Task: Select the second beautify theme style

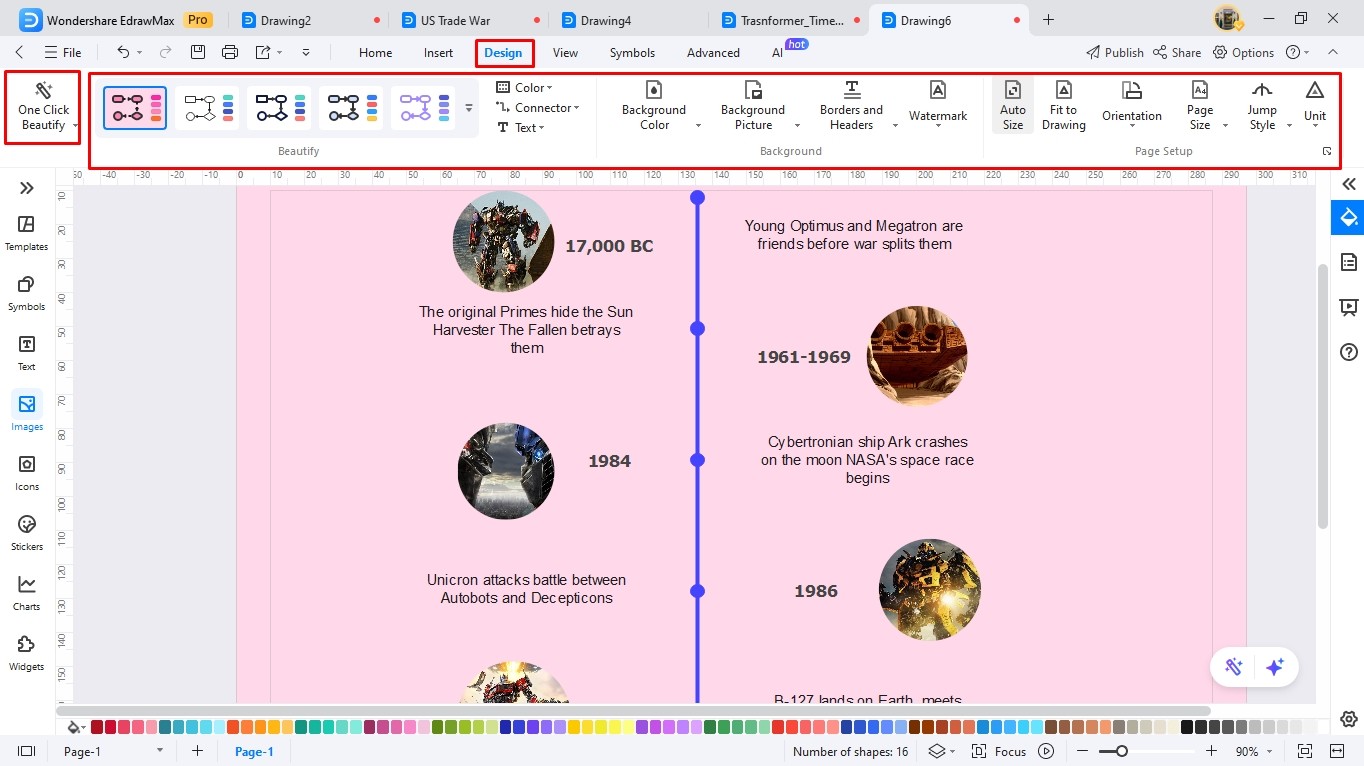Action: coord(207,107)
